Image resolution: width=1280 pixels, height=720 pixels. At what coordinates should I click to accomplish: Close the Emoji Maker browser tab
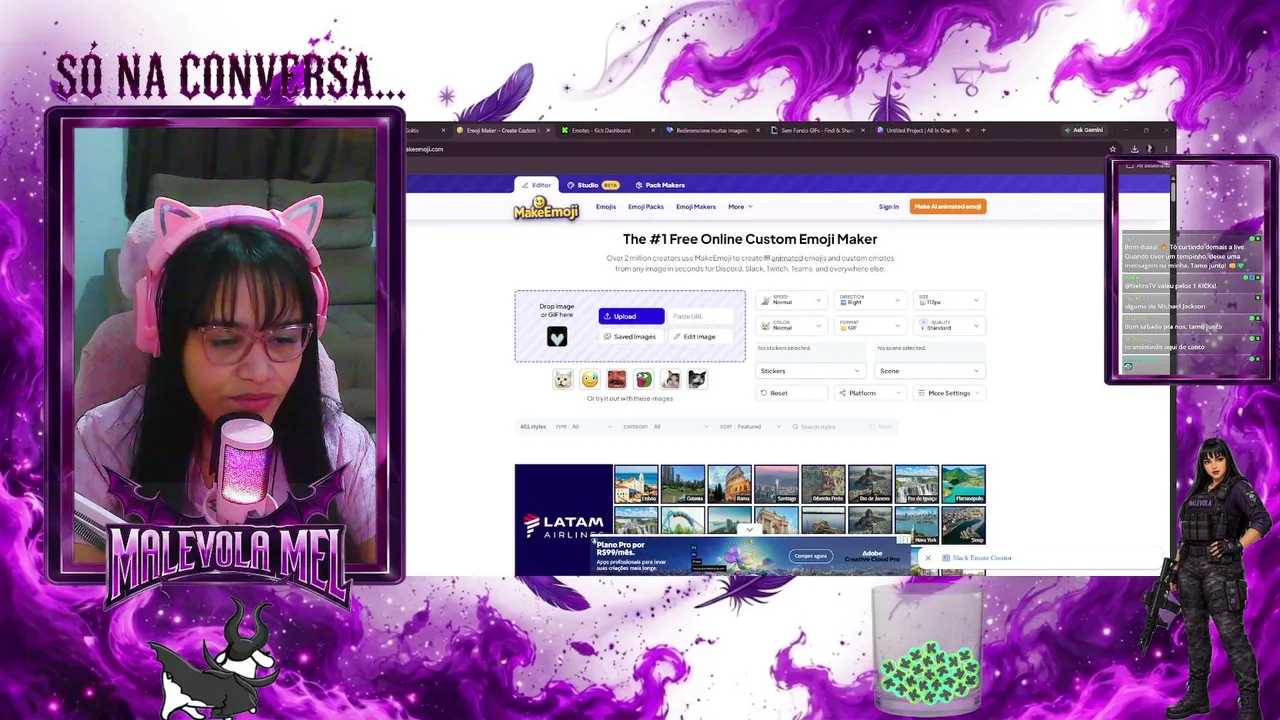pos(548,130)
